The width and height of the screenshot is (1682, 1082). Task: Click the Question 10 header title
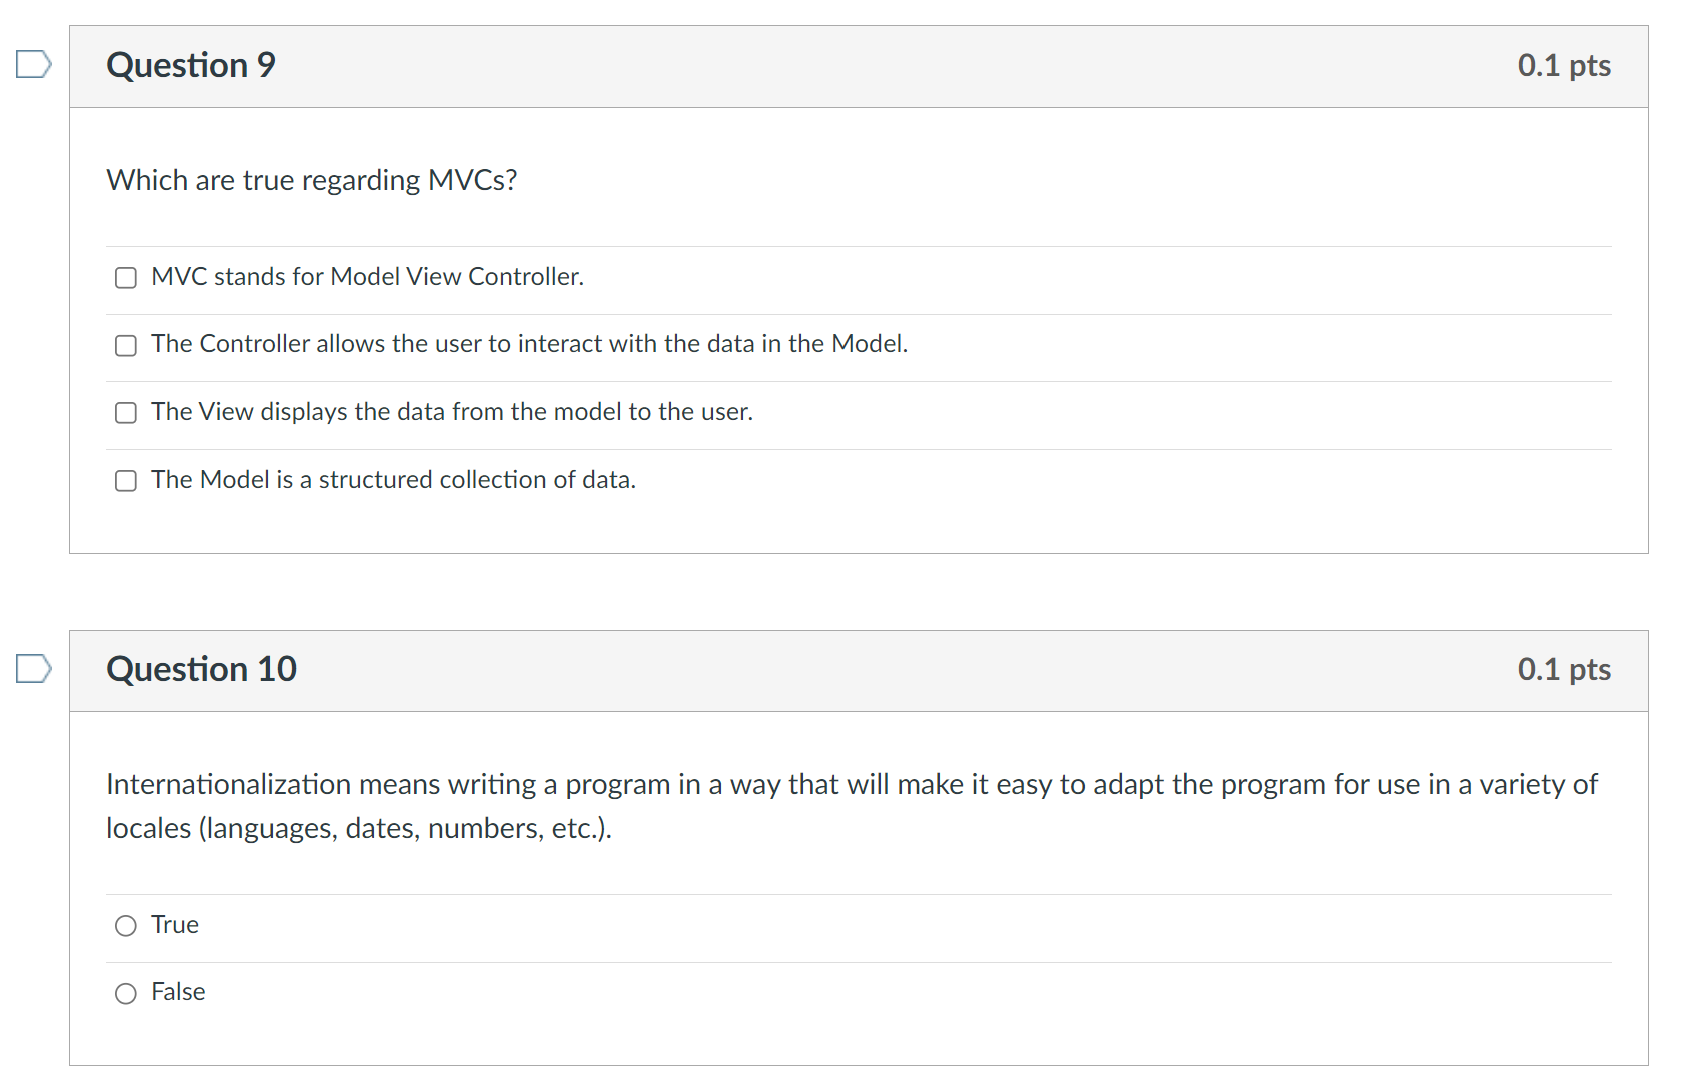click(x=201, y=668)
